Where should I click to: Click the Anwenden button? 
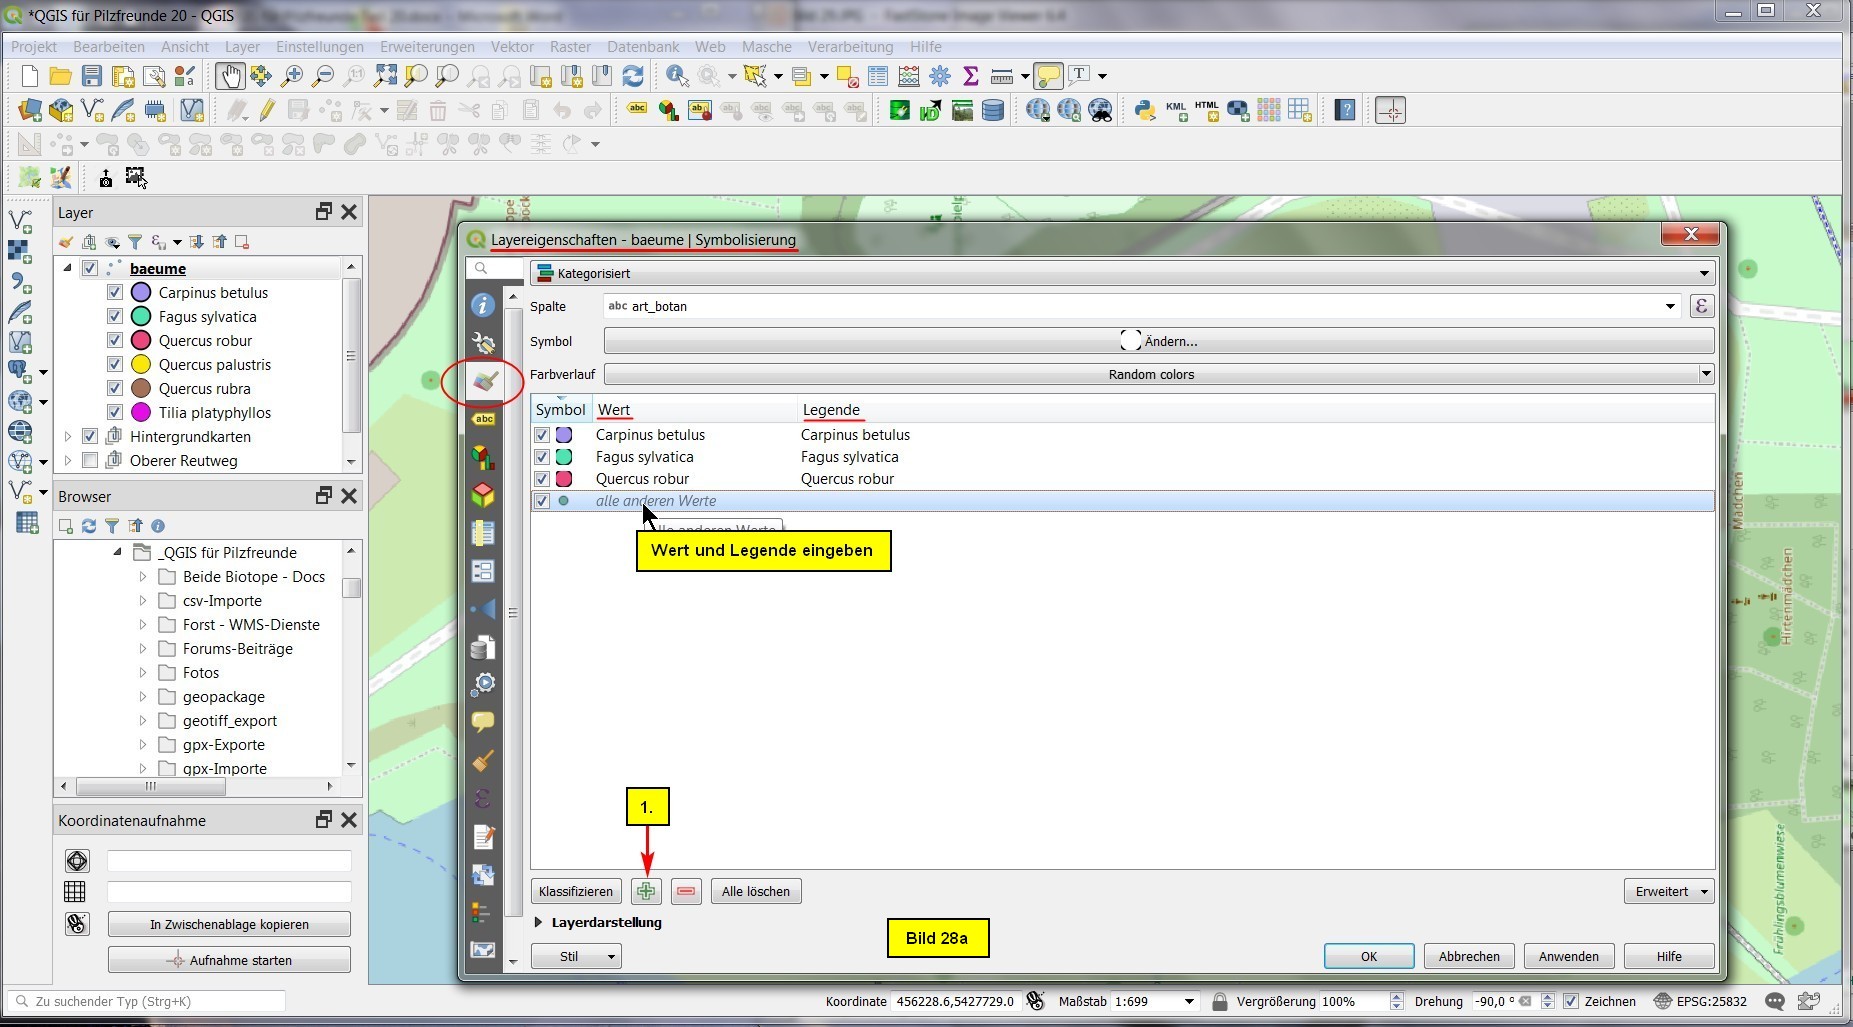point(1568,956)
